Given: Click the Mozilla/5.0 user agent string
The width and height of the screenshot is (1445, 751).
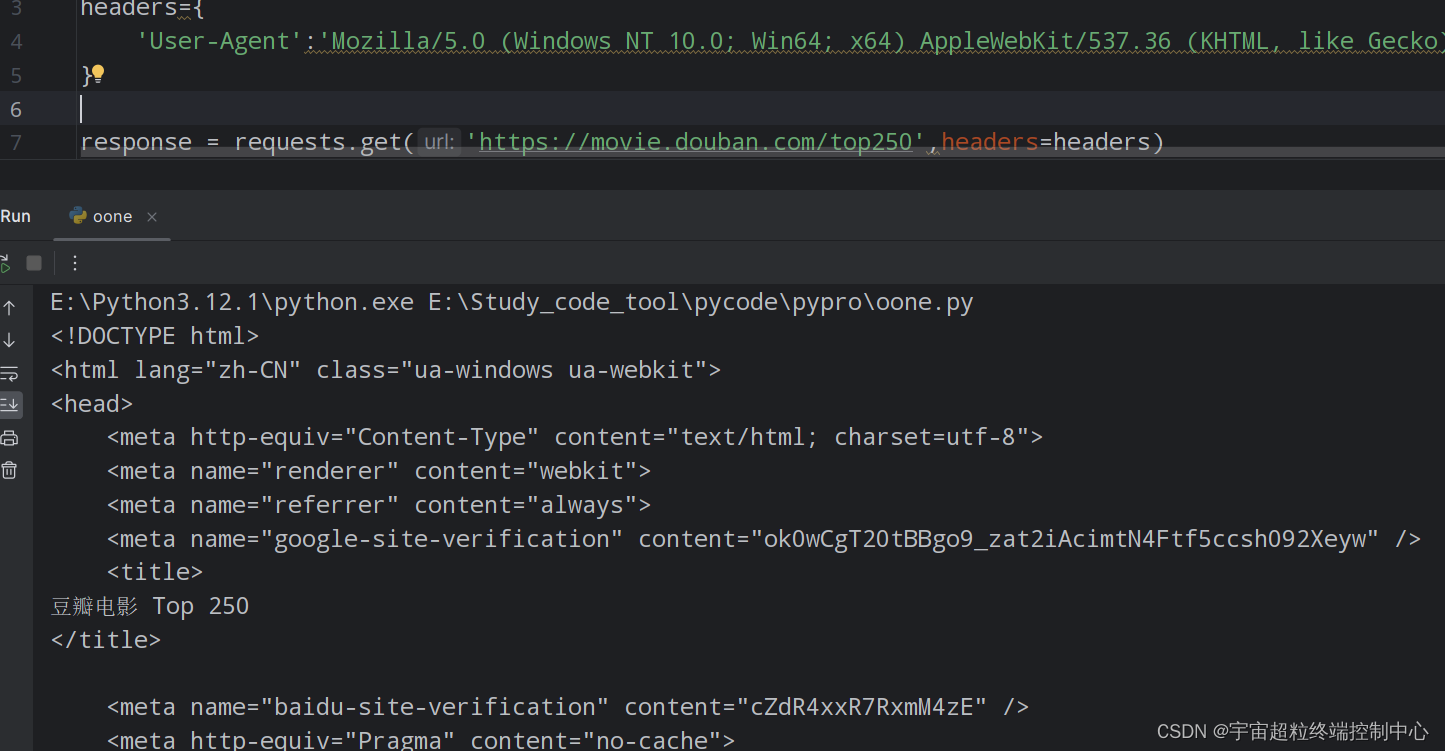Looking at the screenshot, I should tap(881, 42).
